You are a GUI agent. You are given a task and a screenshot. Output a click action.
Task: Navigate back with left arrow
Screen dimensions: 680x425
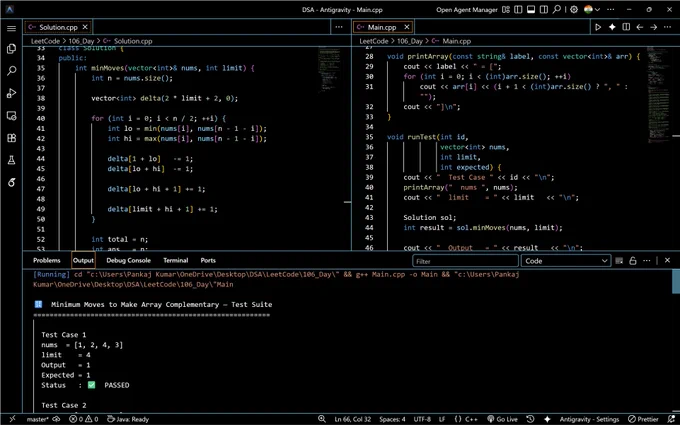click(640, 27)
